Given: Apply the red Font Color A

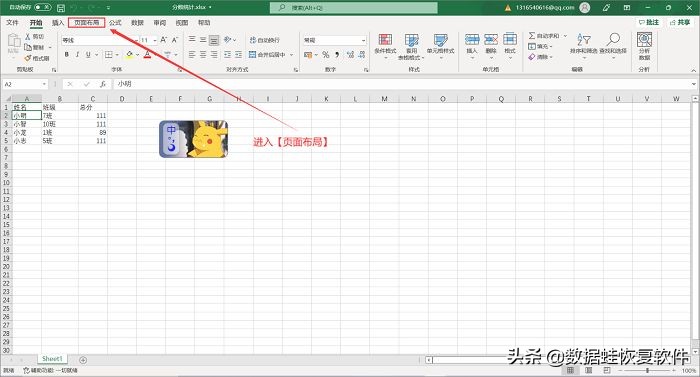Looking at the screenshot, I should pos(147,54).
